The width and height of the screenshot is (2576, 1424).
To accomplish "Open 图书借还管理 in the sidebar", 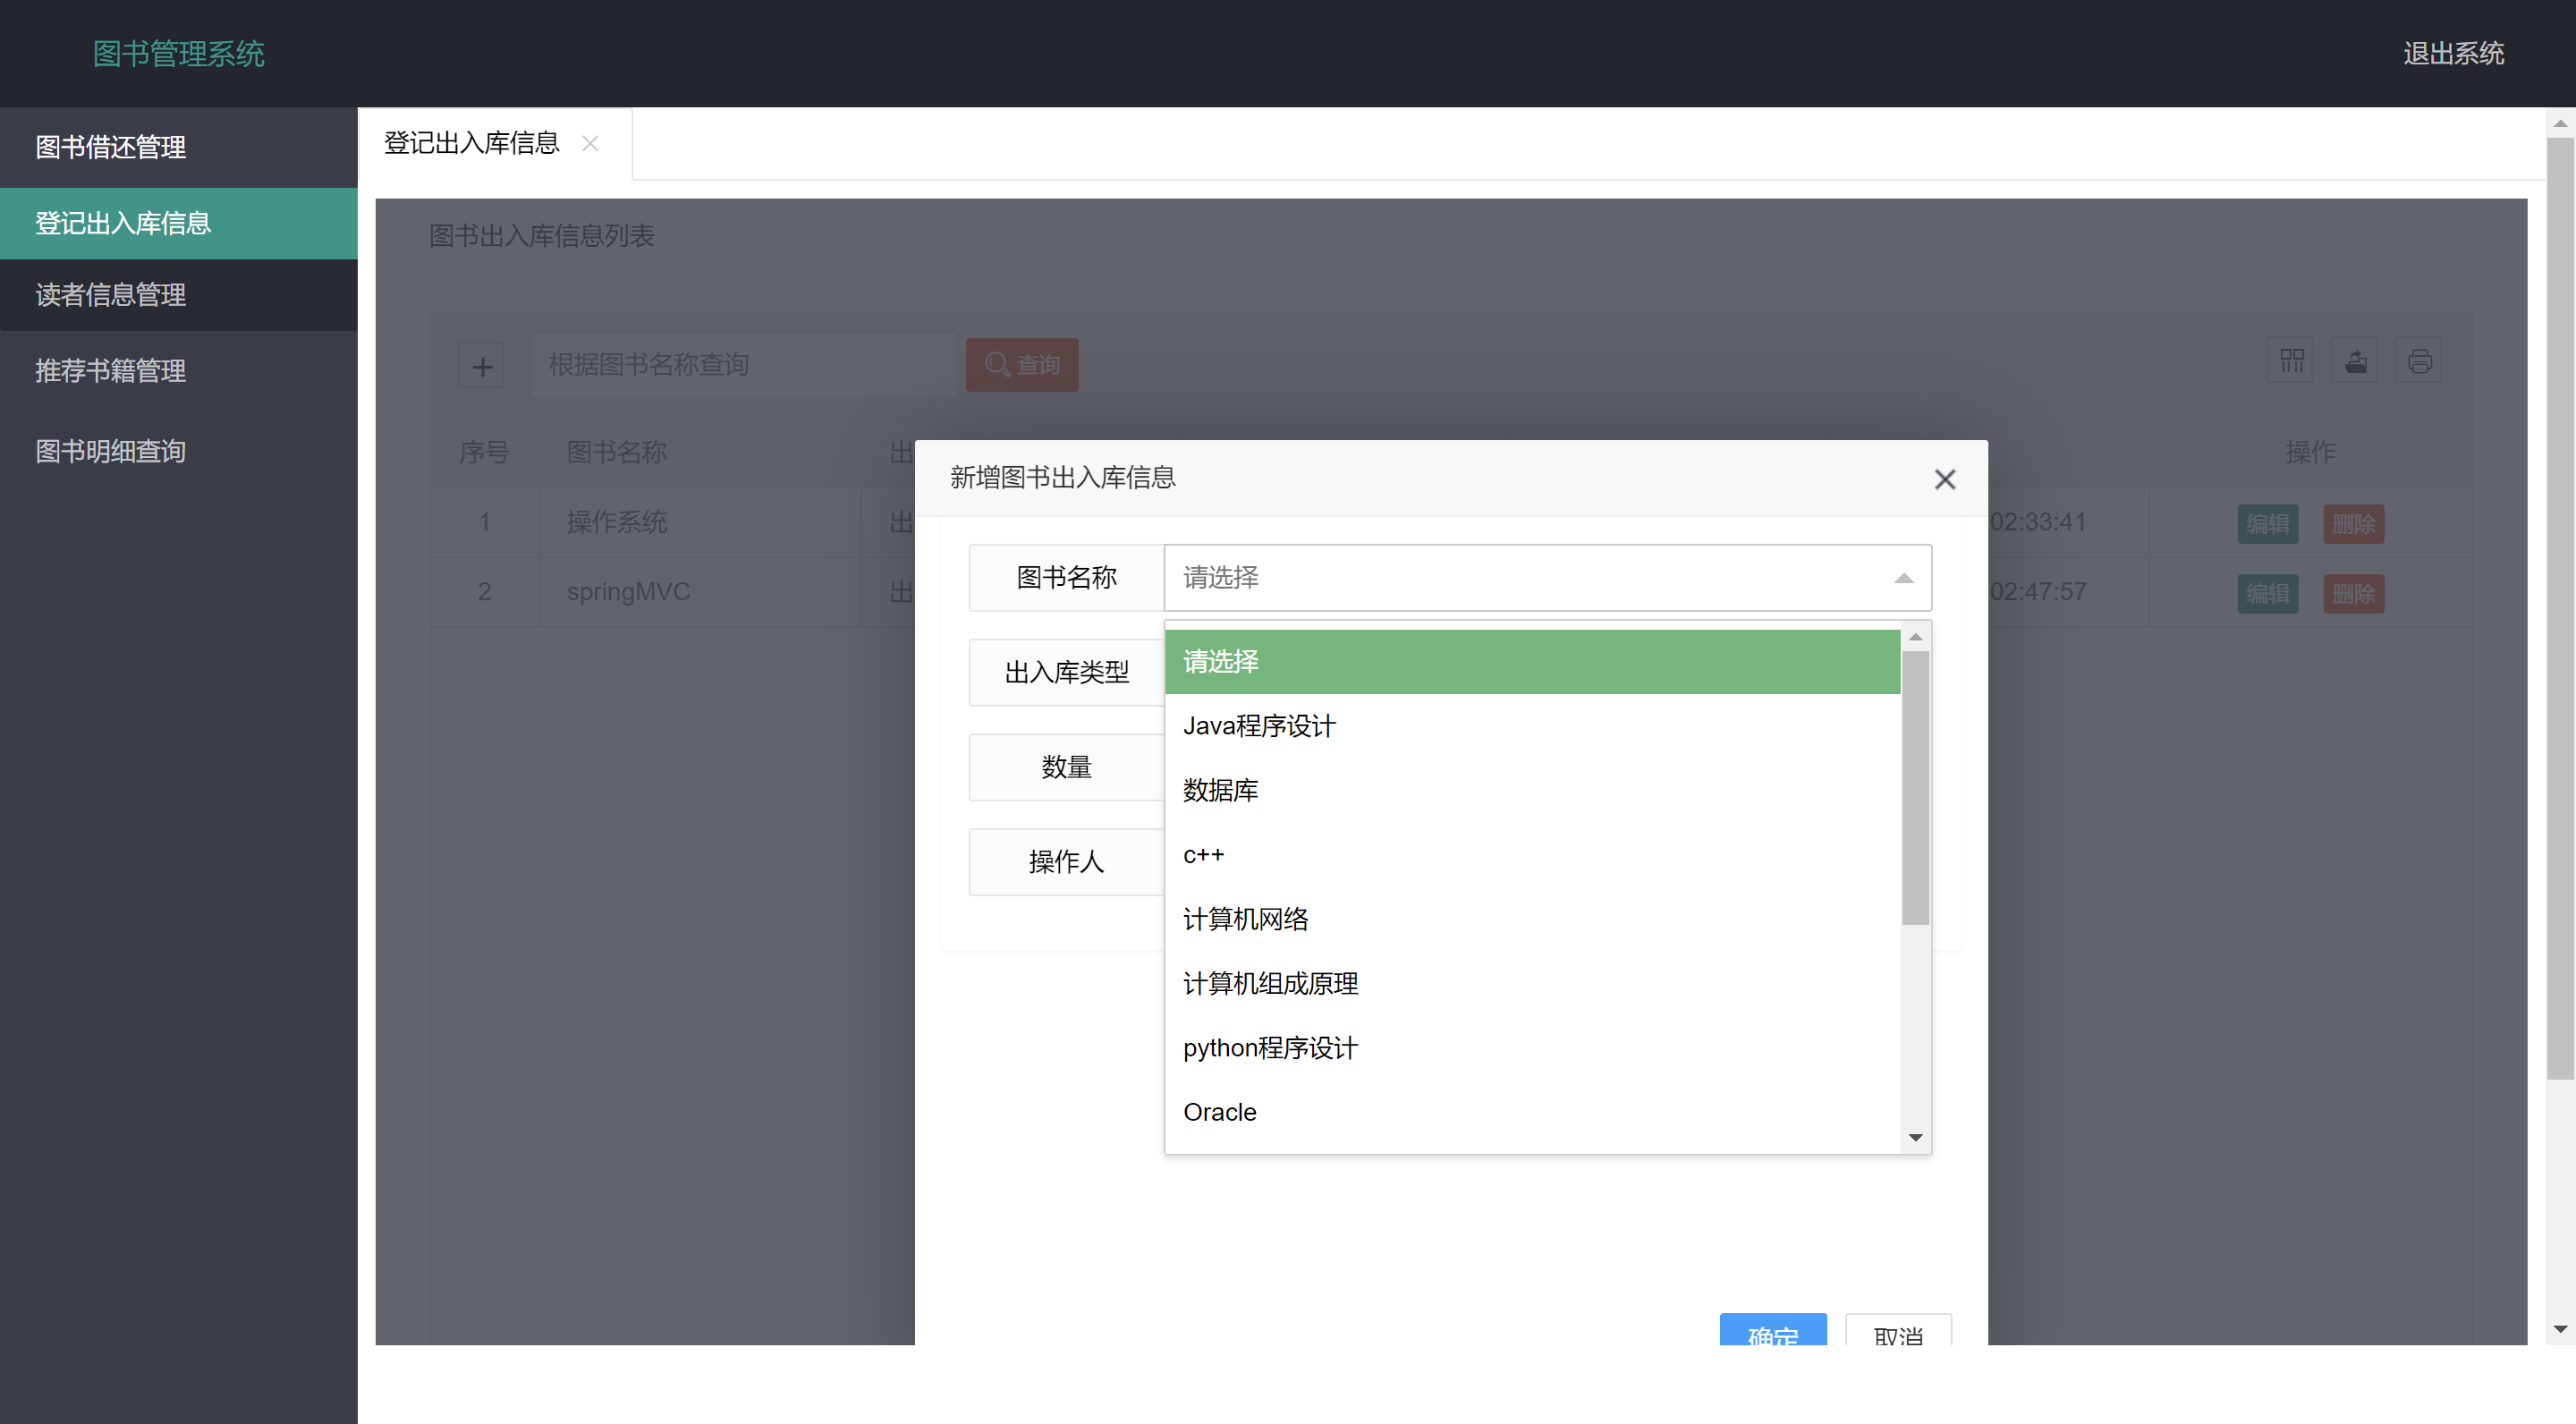I will pyautogui.click(x=111, y=147).
